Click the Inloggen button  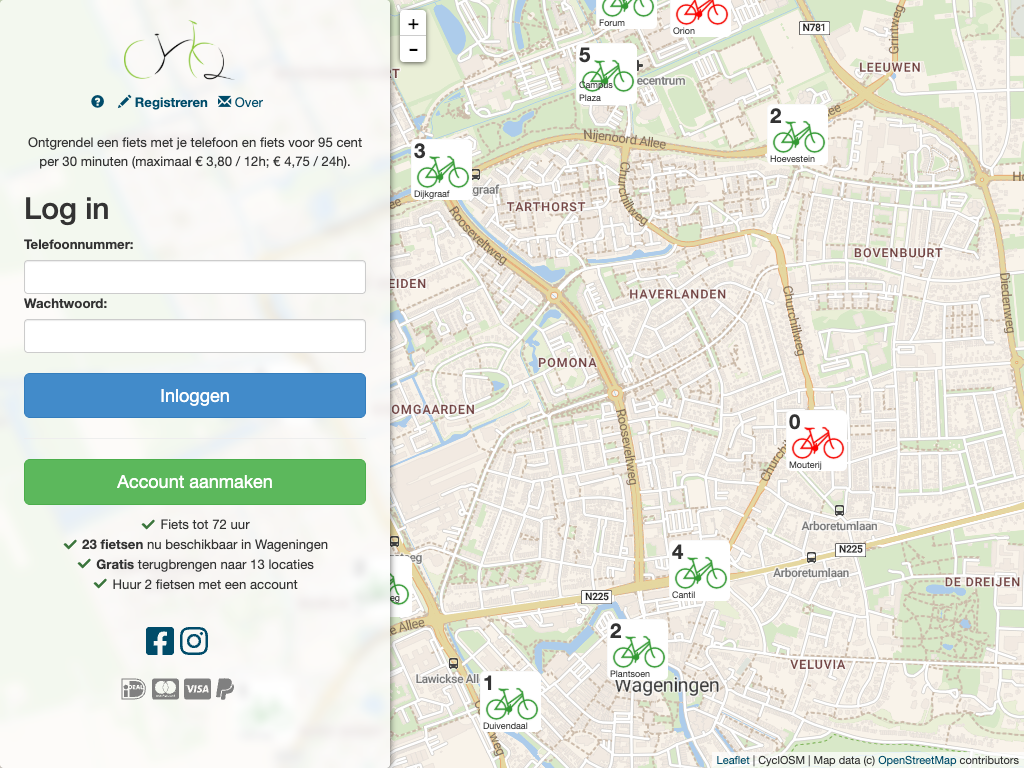(x=195, y=396)
